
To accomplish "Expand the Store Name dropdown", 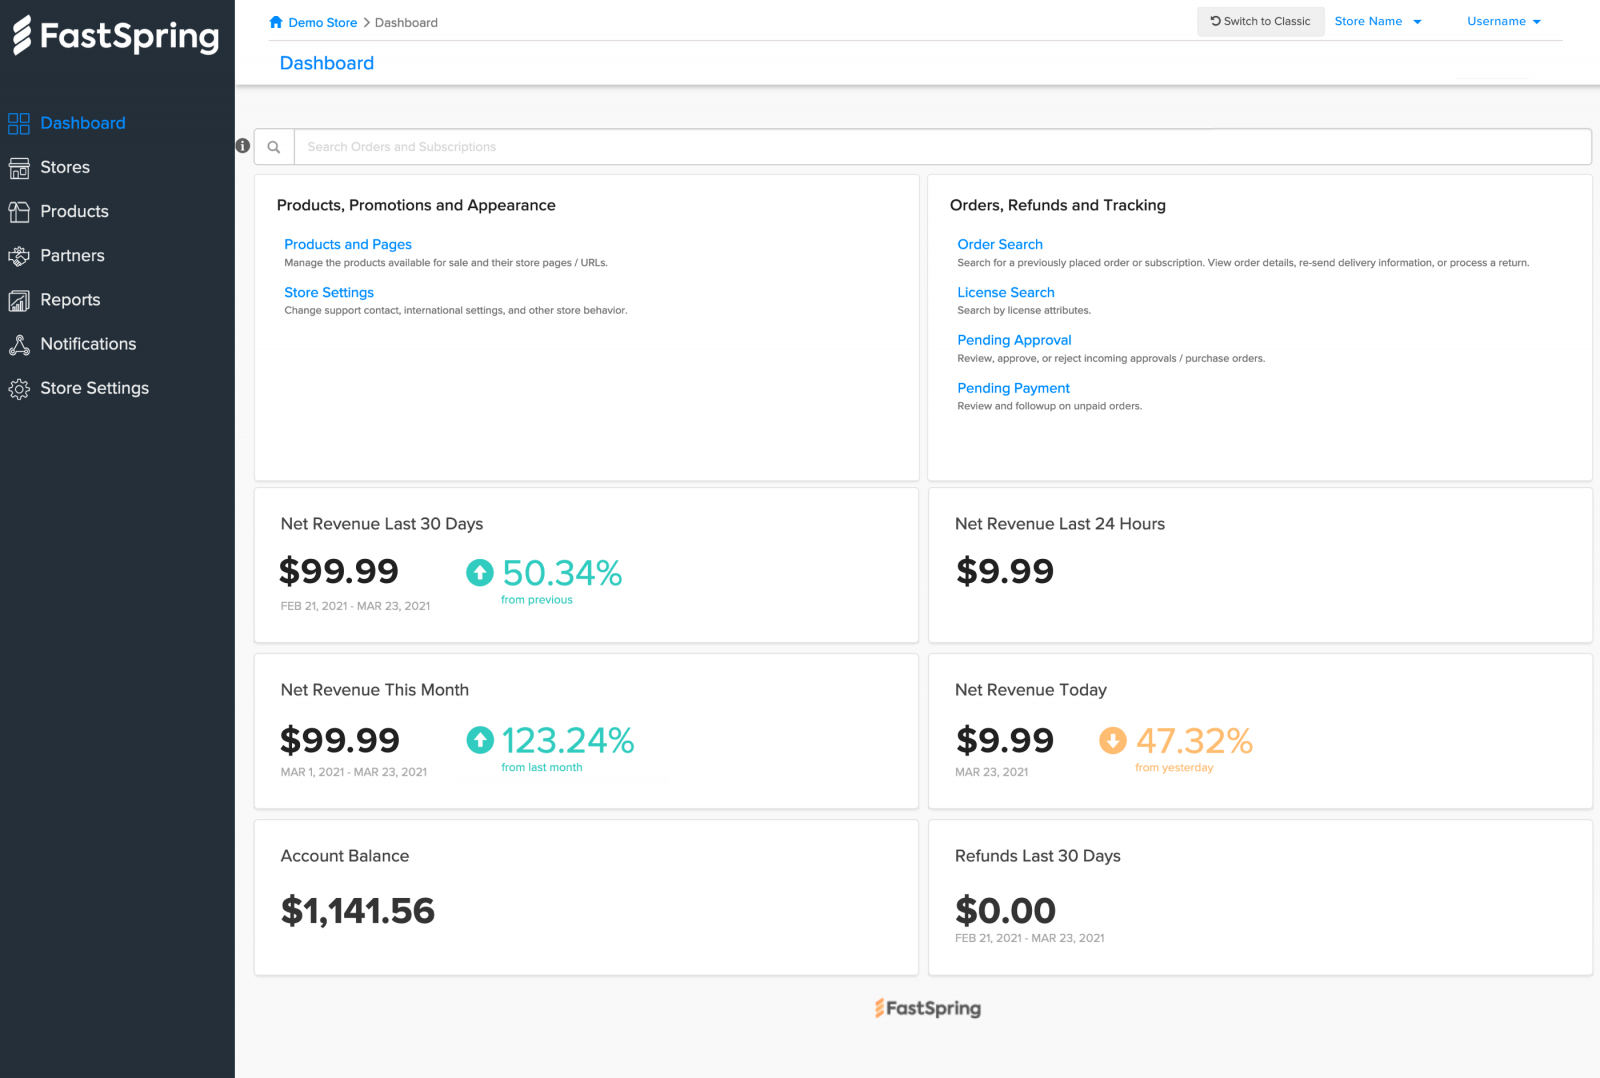I will pos(1377,22).
